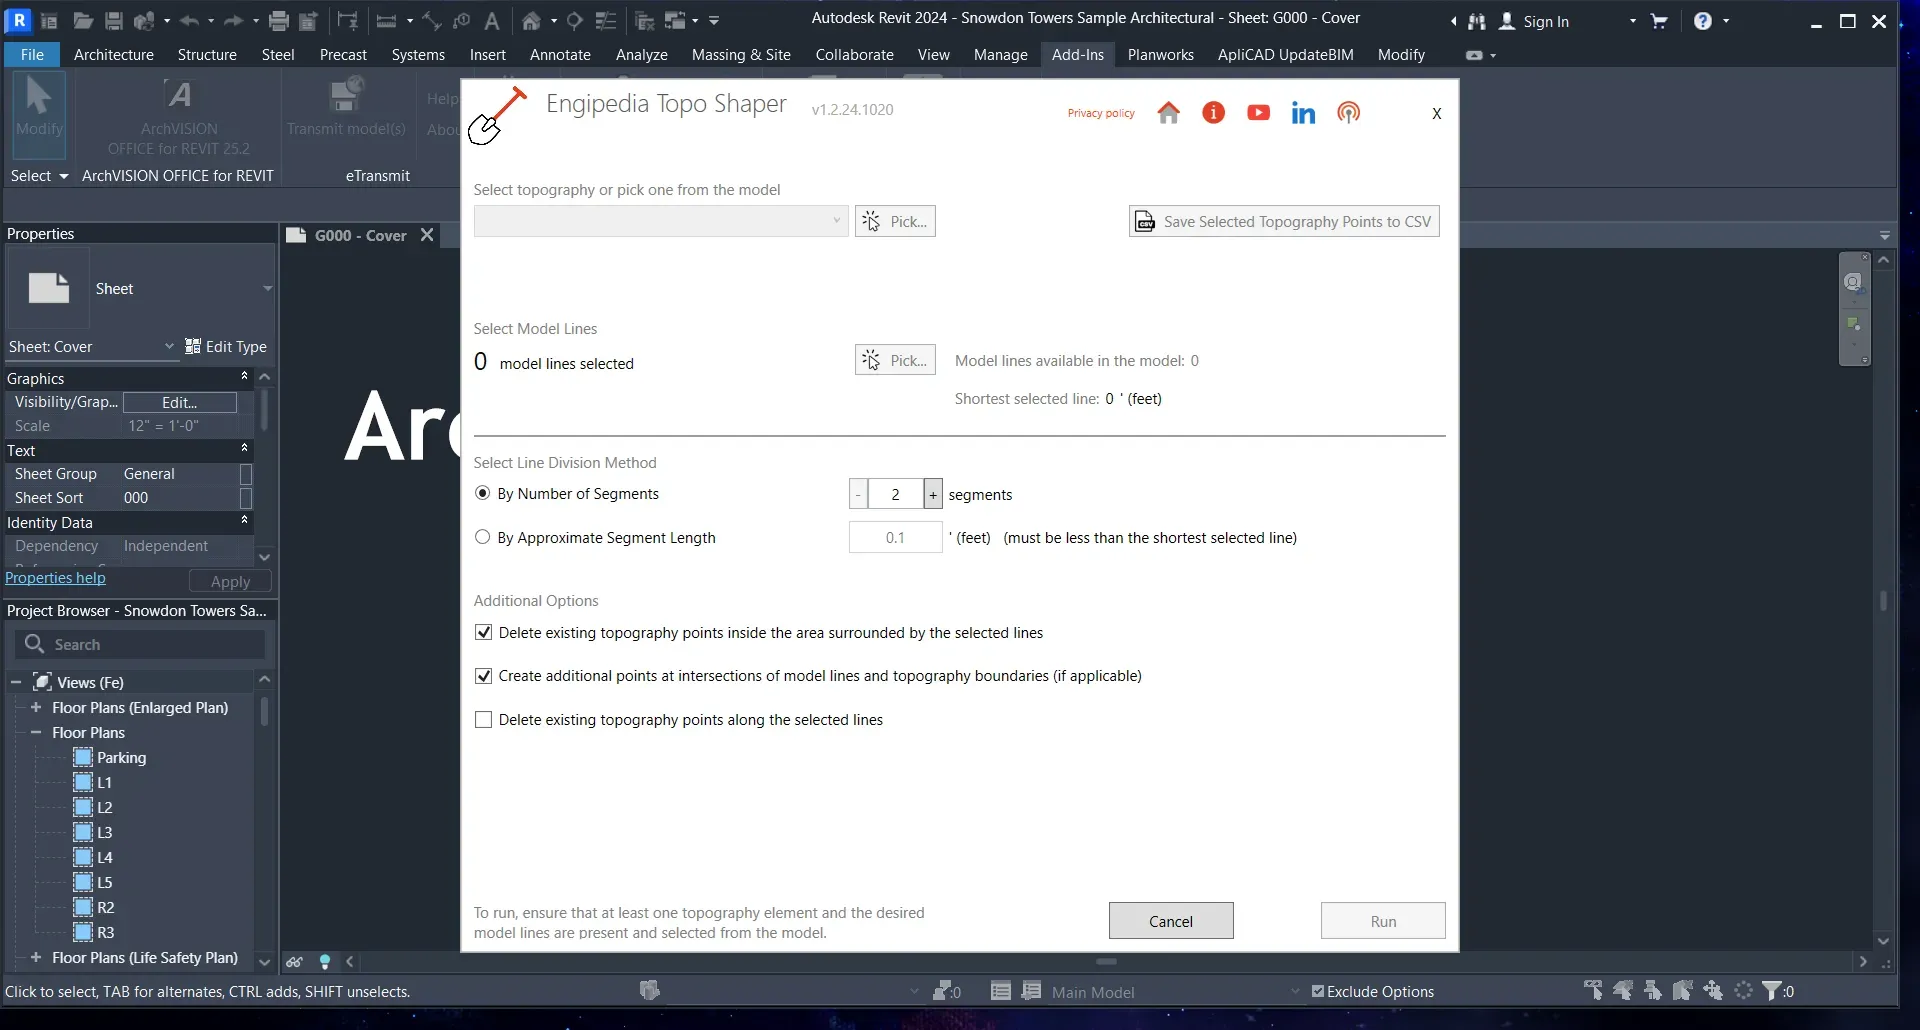Screen dimensions: 1920x1030
Task: Click the Autodesk App Store cart icon
Action: pos(1659,21)
